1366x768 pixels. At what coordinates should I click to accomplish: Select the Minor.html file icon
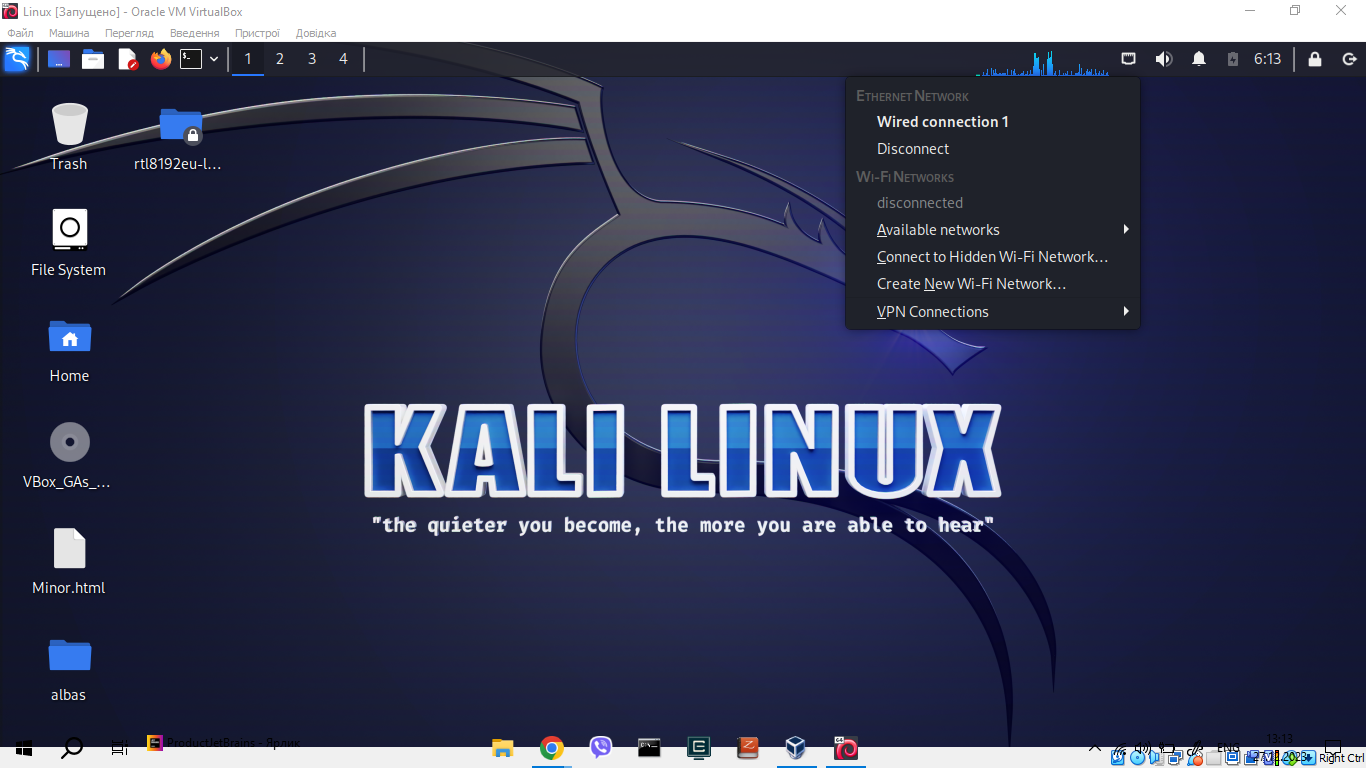69,561
